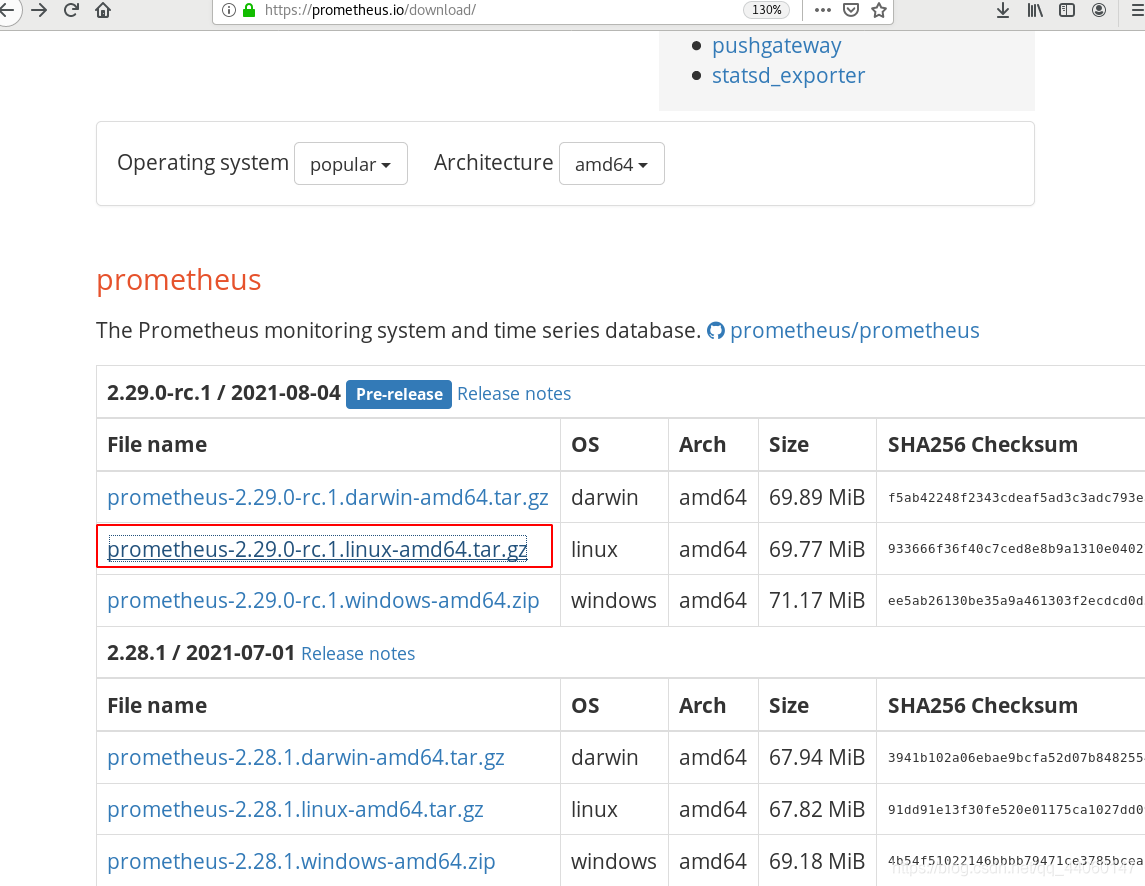Screen dimensions: 1145x886
Task: Open the browser home page icon
Action: (103, 10)
